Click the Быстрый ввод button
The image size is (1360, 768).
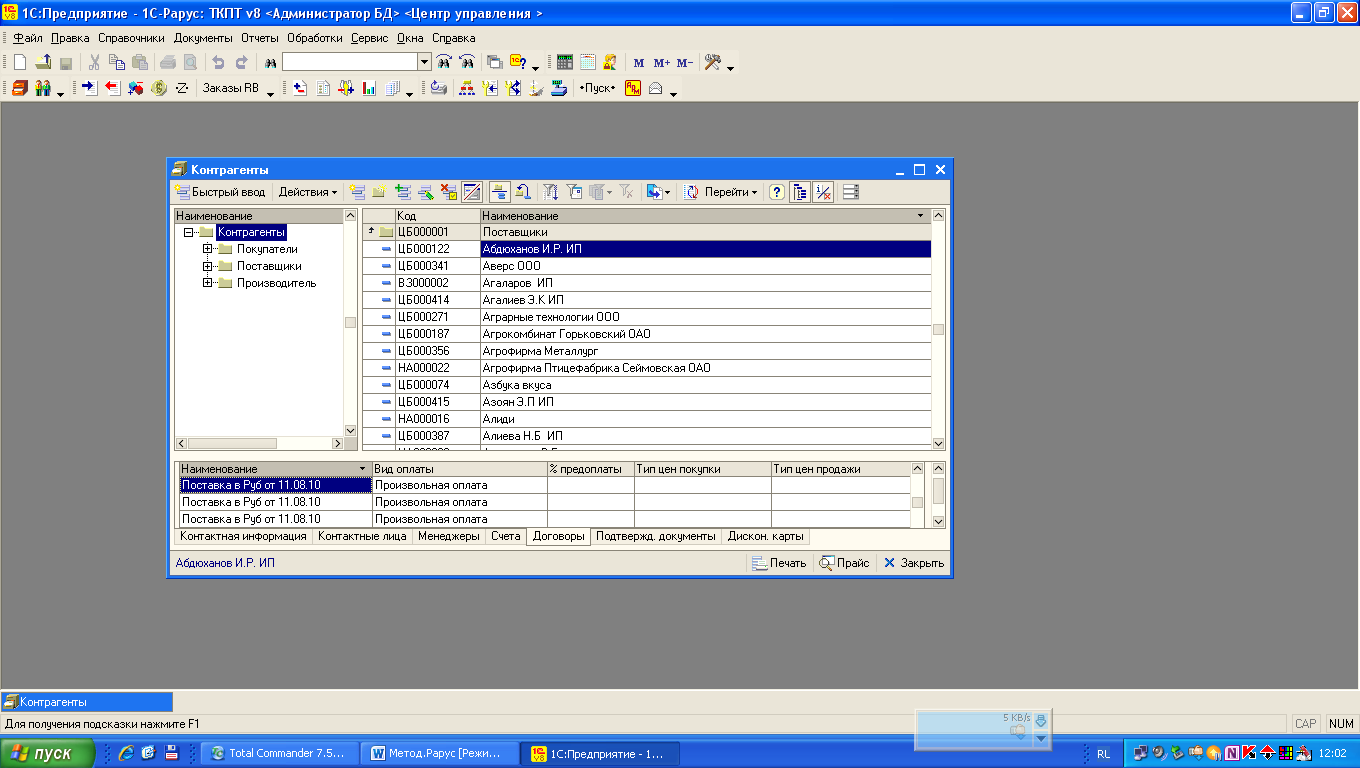click(x=221, y=192)
